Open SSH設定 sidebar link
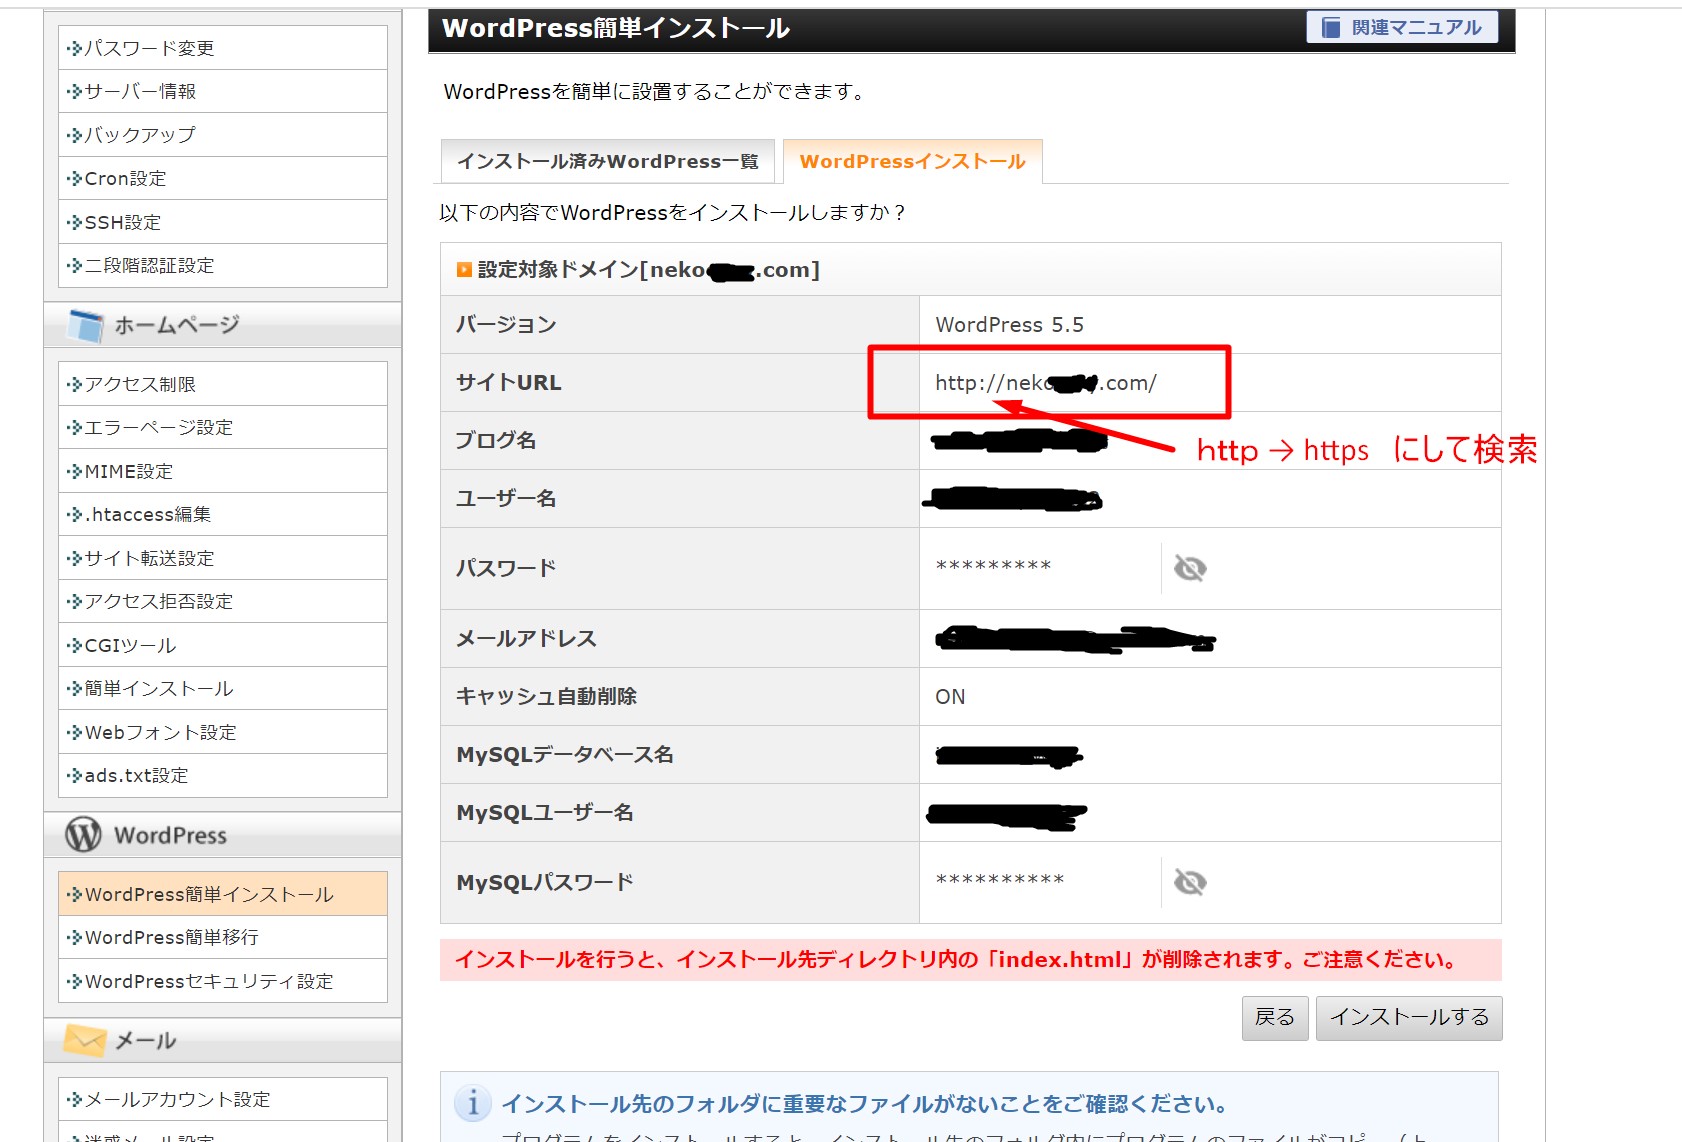The height and width of the screenshot is (1142, 1682). coord(223,222)
